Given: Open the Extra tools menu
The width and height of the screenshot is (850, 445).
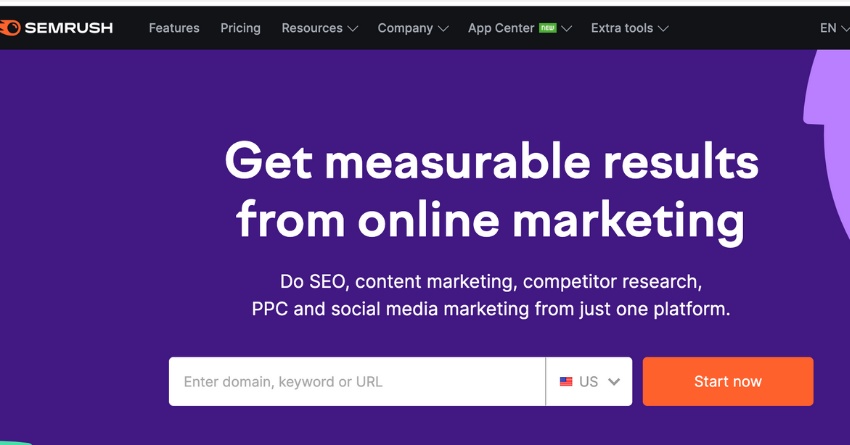Looking at the screenshot, I should 622,28.
